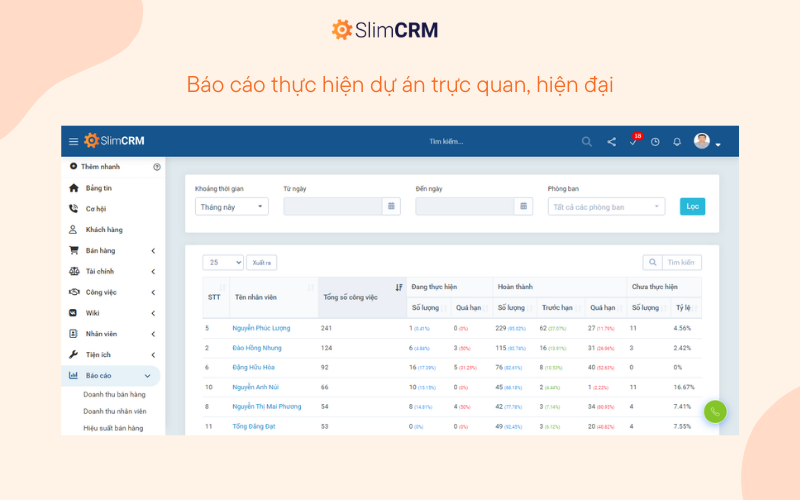Click the Wiki icon
The height and width of the screenshot is (500, 800).
coord(73,313)
